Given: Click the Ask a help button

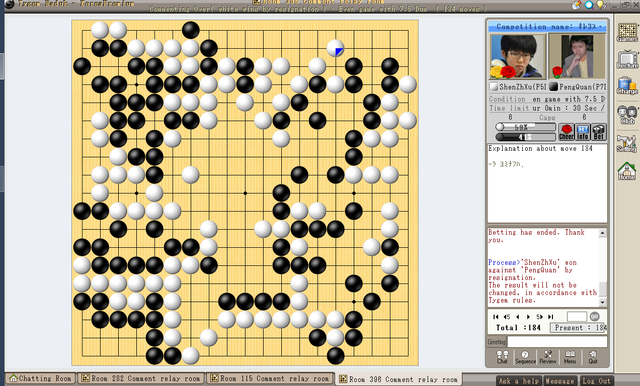Looking at the screenshot, I should tap(519, 381).
